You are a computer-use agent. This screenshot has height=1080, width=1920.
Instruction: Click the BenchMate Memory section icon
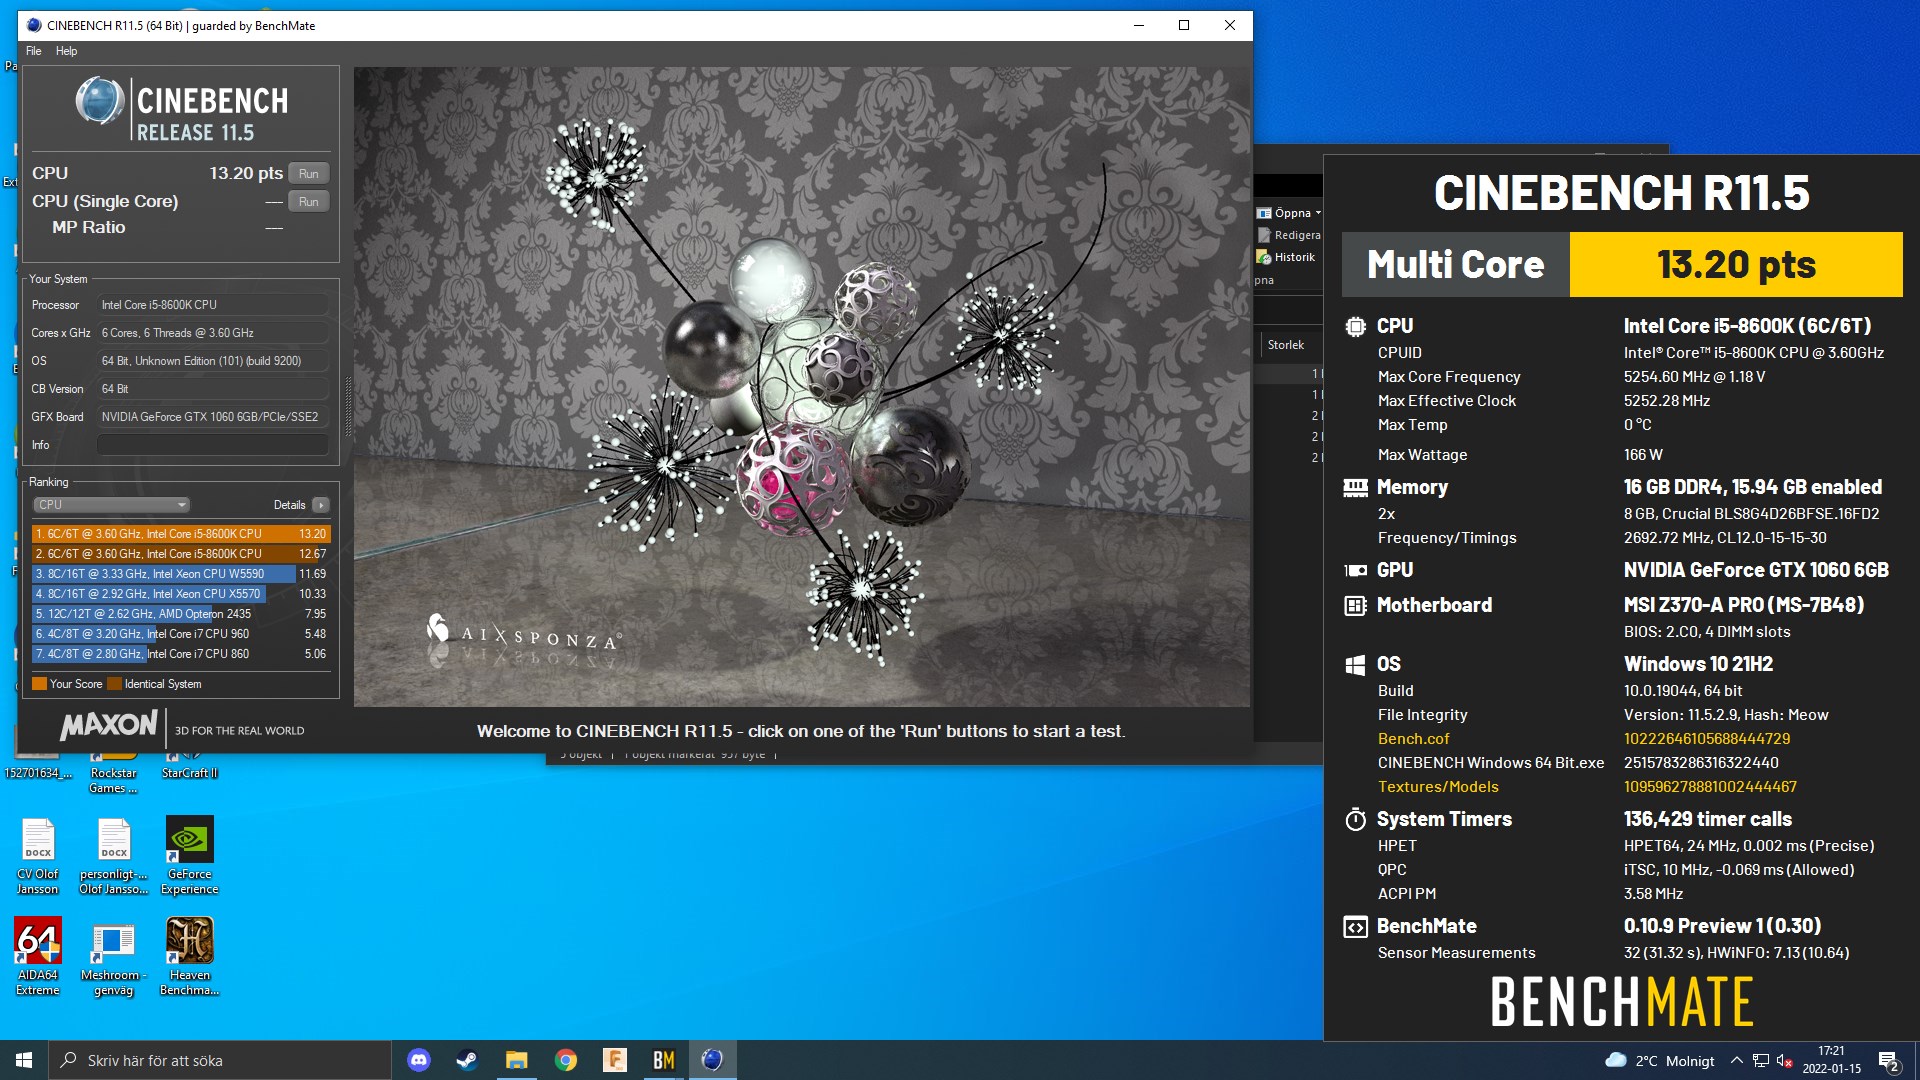(1355, 487)
